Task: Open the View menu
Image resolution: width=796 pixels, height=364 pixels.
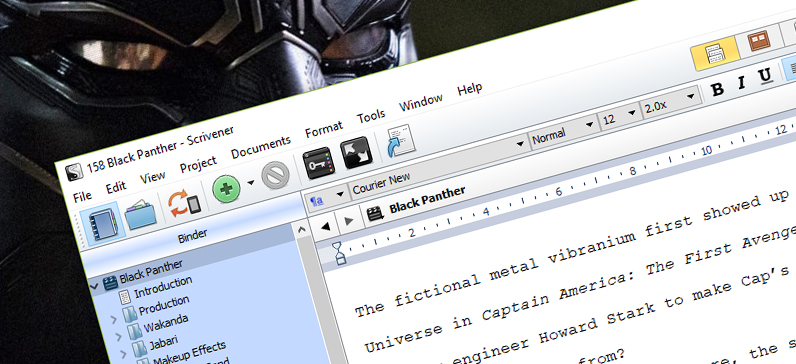Action: tap(152, 177)
